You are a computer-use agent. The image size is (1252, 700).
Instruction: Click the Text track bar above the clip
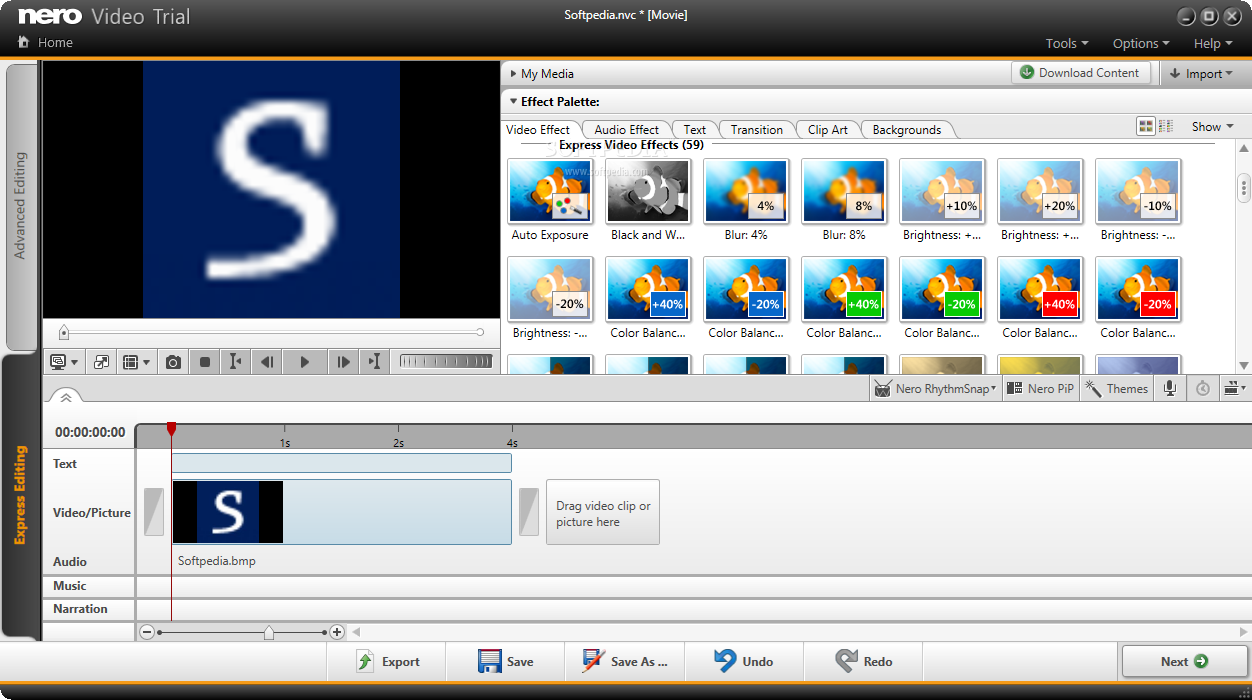(x=342, y=463)
